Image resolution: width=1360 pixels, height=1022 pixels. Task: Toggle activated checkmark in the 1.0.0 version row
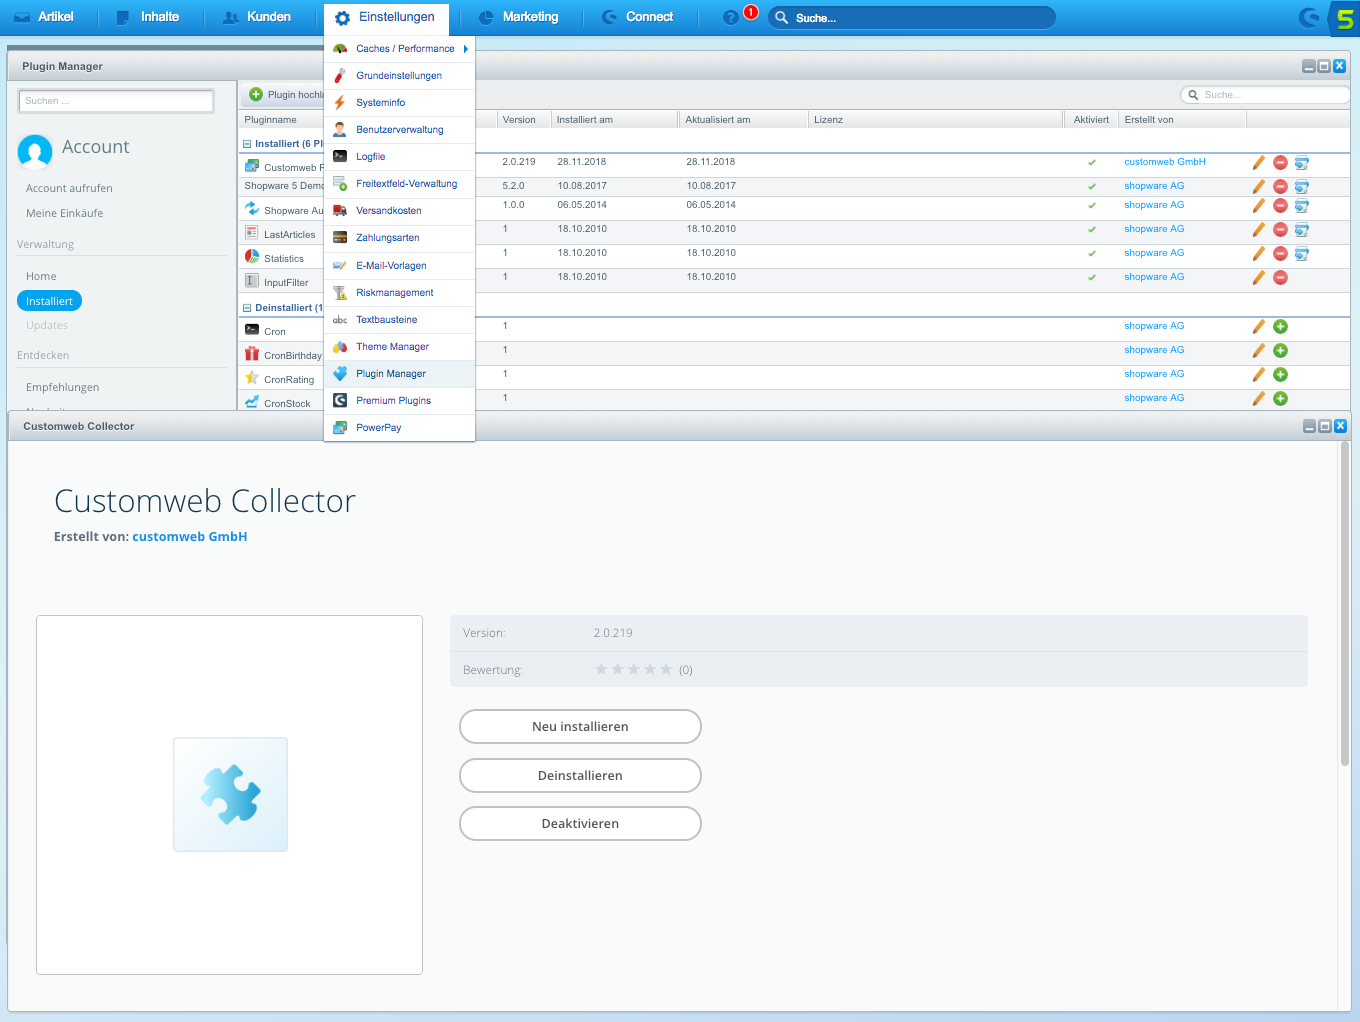(x=1091, y=205)
